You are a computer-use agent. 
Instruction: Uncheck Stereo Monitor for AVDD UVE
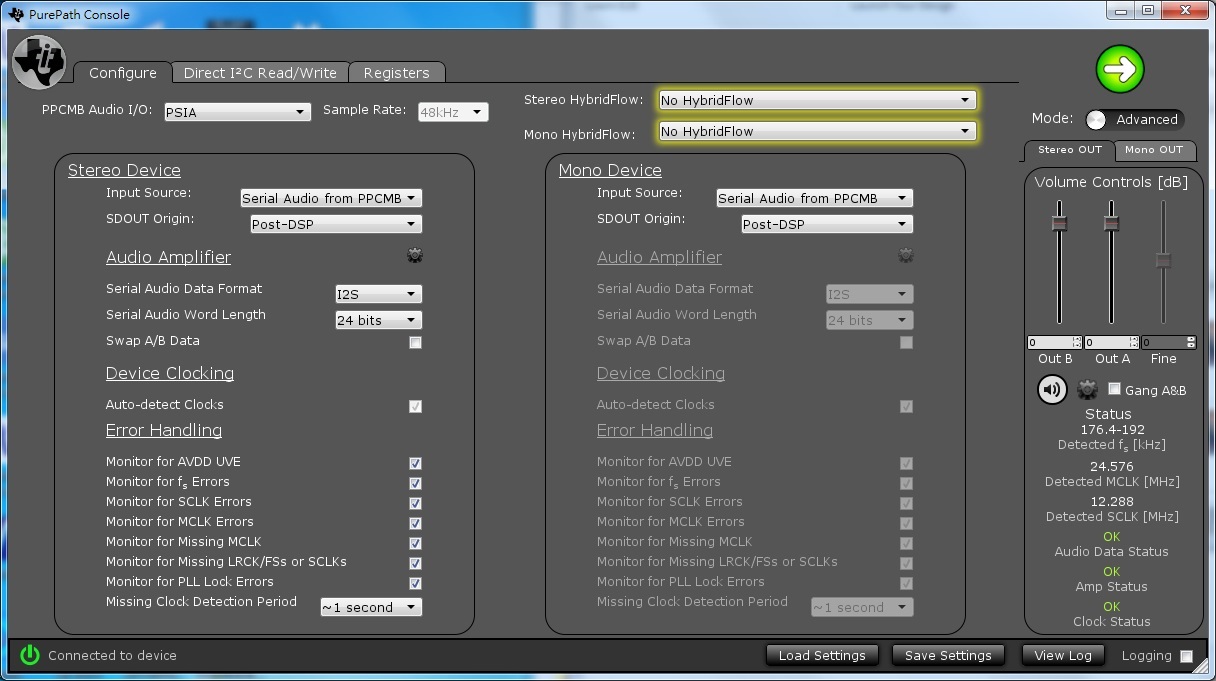click(x=415, y=463)
